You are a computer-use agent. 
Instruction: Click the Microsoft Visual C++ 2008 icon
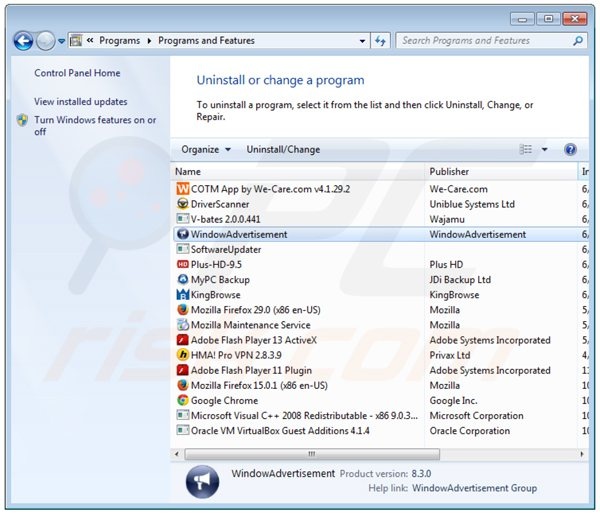pyautogui.click(x=183, y=415)
